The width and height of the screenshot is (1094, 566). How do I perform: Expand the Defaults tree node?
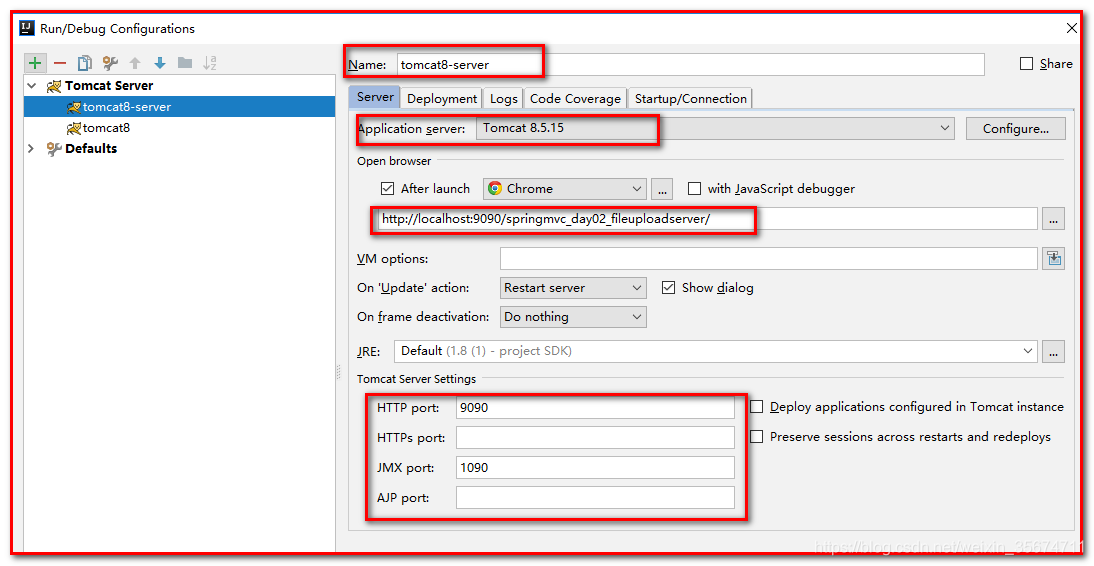(31, 149)
